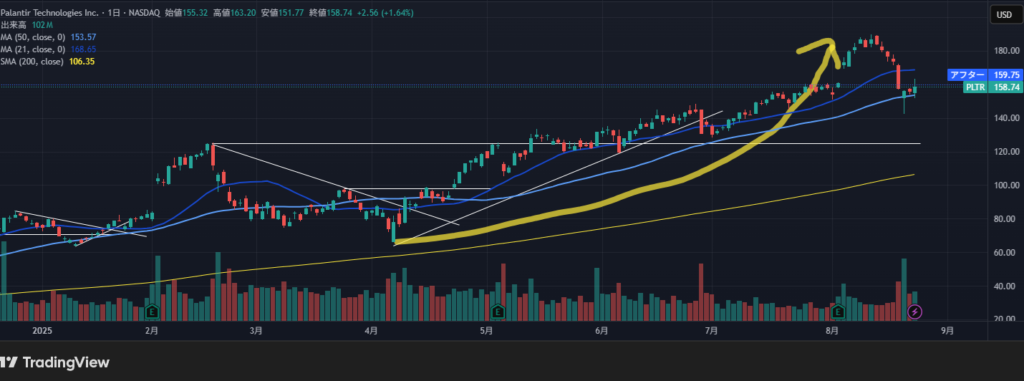Click the August earnings E marker
Screen dimensions: 1024x381
pyautogui.click(x=838, y=311)
